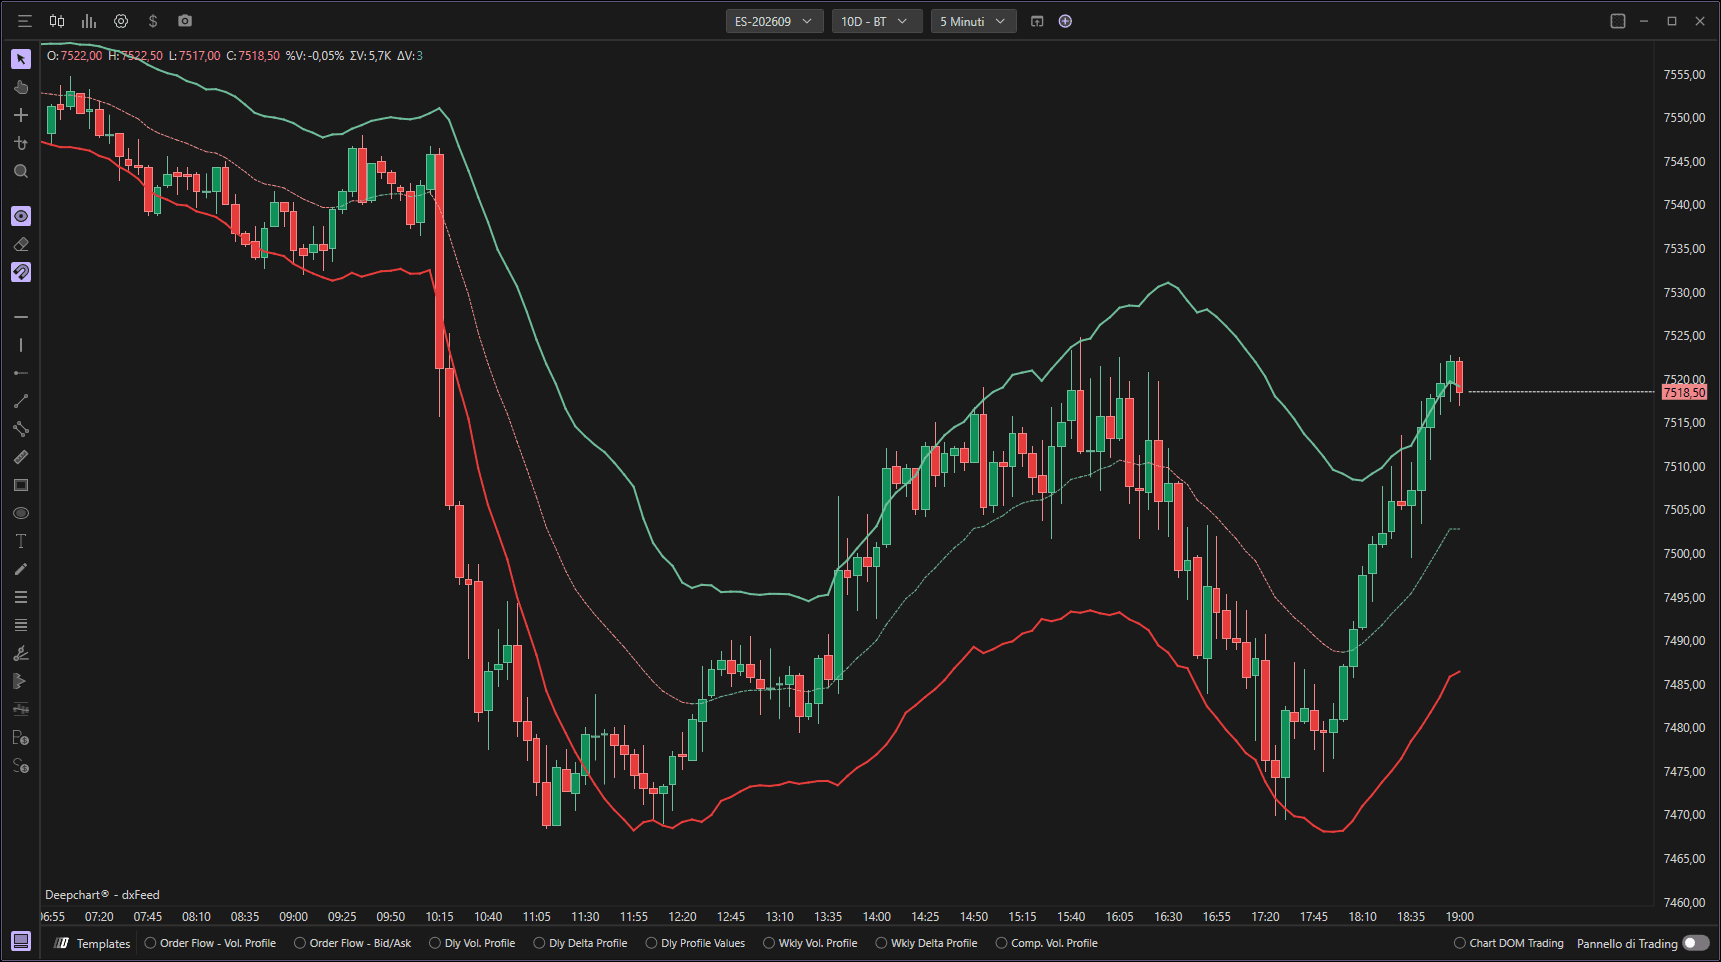This screenshot has height=962, width=1721.
Task: Click the Deepchart - dxFeed label
Action: tap(102, 895)
